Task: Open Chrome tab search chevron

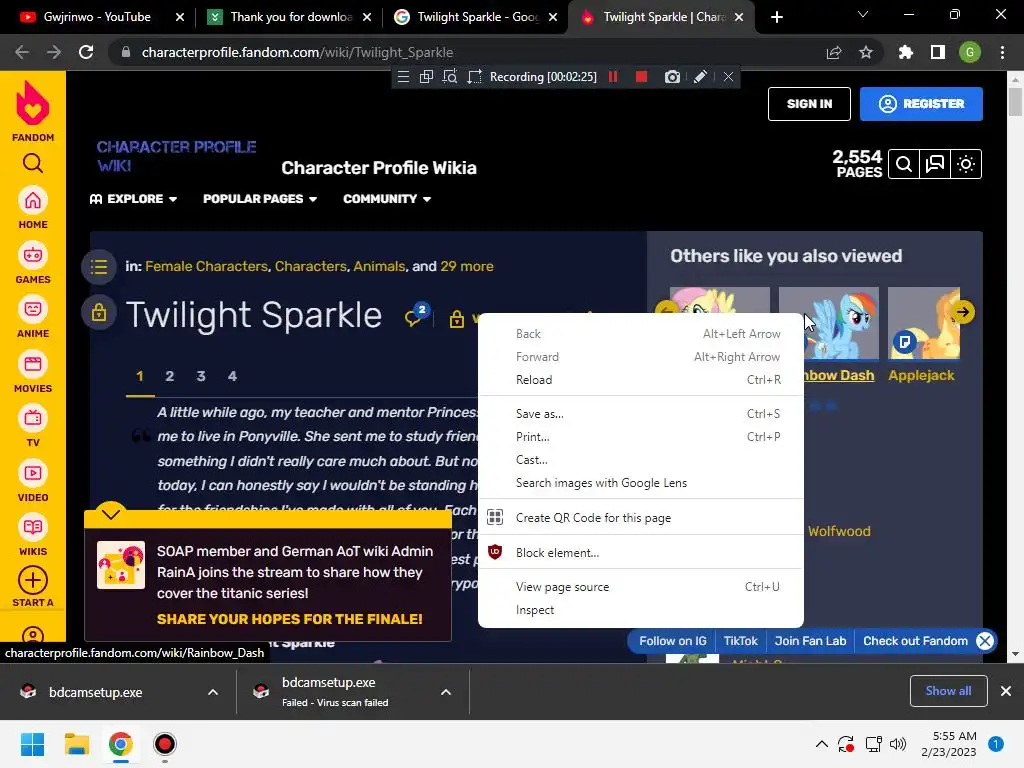Action: (863, 14)
